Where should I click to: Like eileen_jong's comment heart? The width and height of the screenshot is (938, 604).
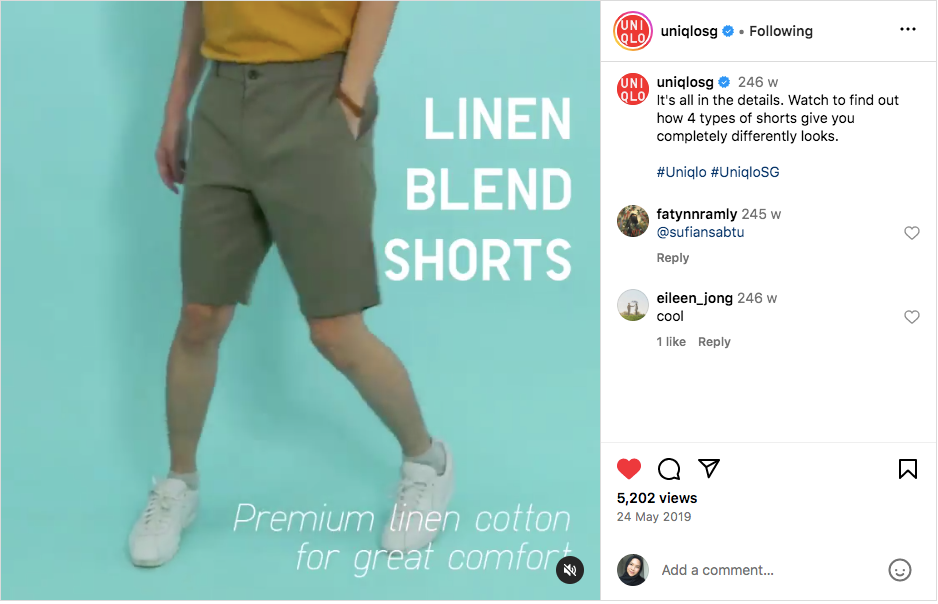tap(911, 316)
